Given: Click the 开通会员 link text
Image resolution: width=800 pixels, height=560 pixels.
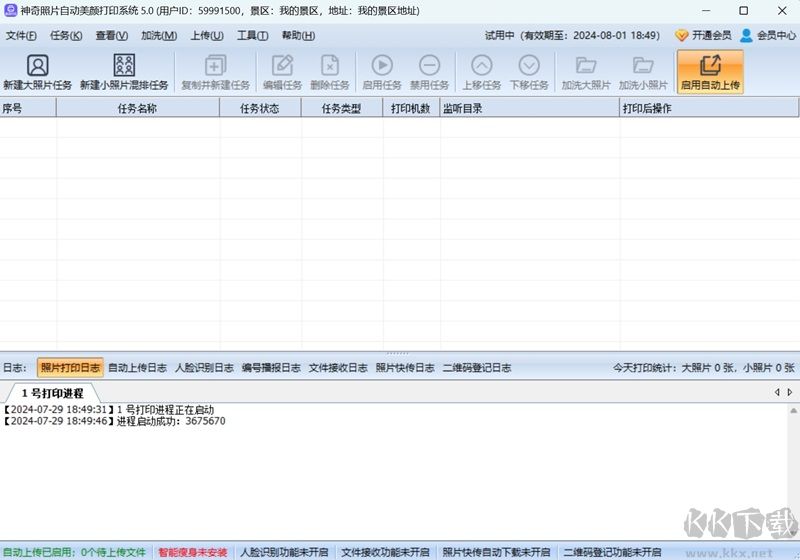Looking at the screenshot, I should point(711,35).
